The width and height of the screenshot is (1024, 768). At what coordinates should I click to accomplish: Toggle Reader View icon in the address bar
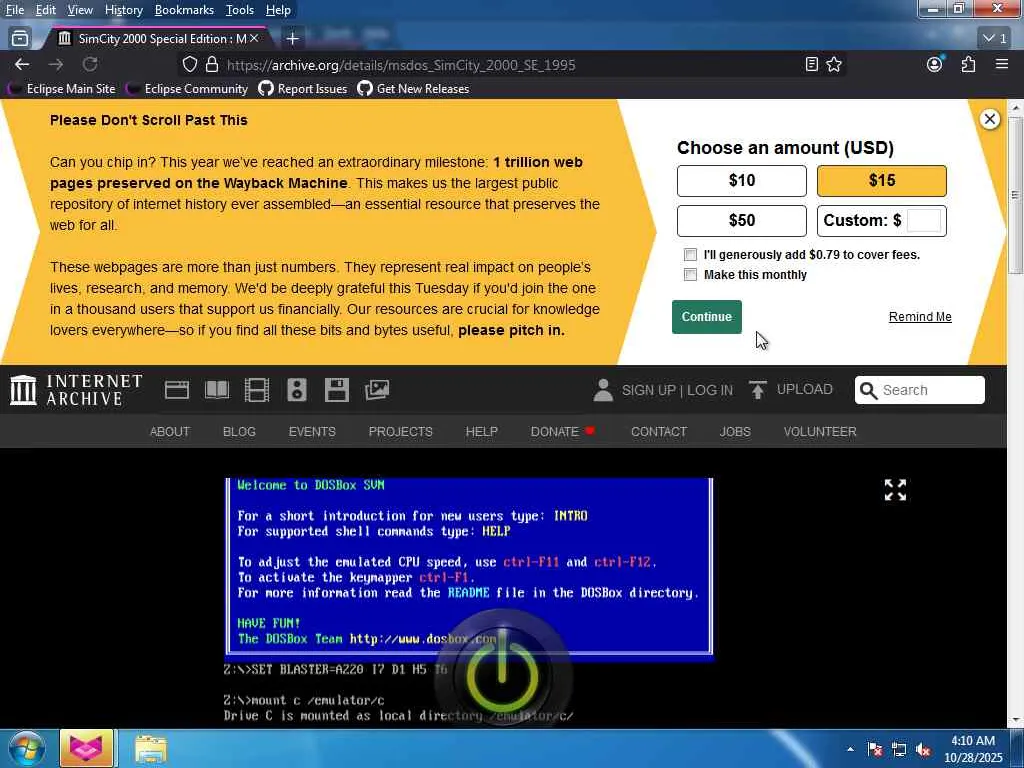811,64
